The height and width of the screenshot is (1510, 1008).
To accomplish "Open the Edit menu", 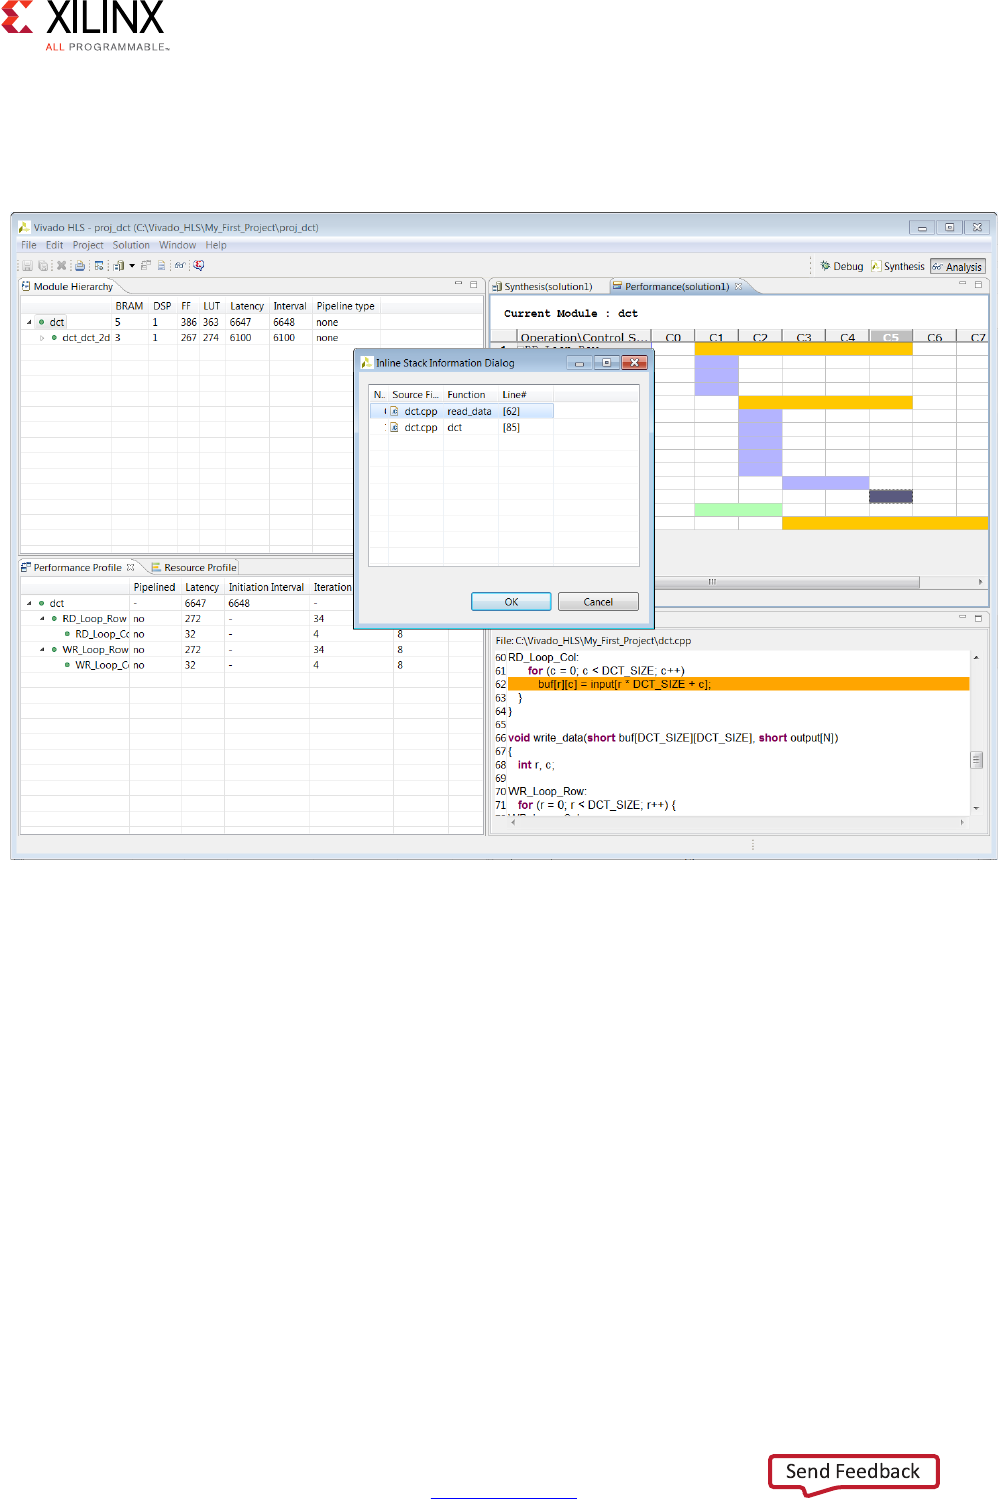I will click(x=54, y=245).
